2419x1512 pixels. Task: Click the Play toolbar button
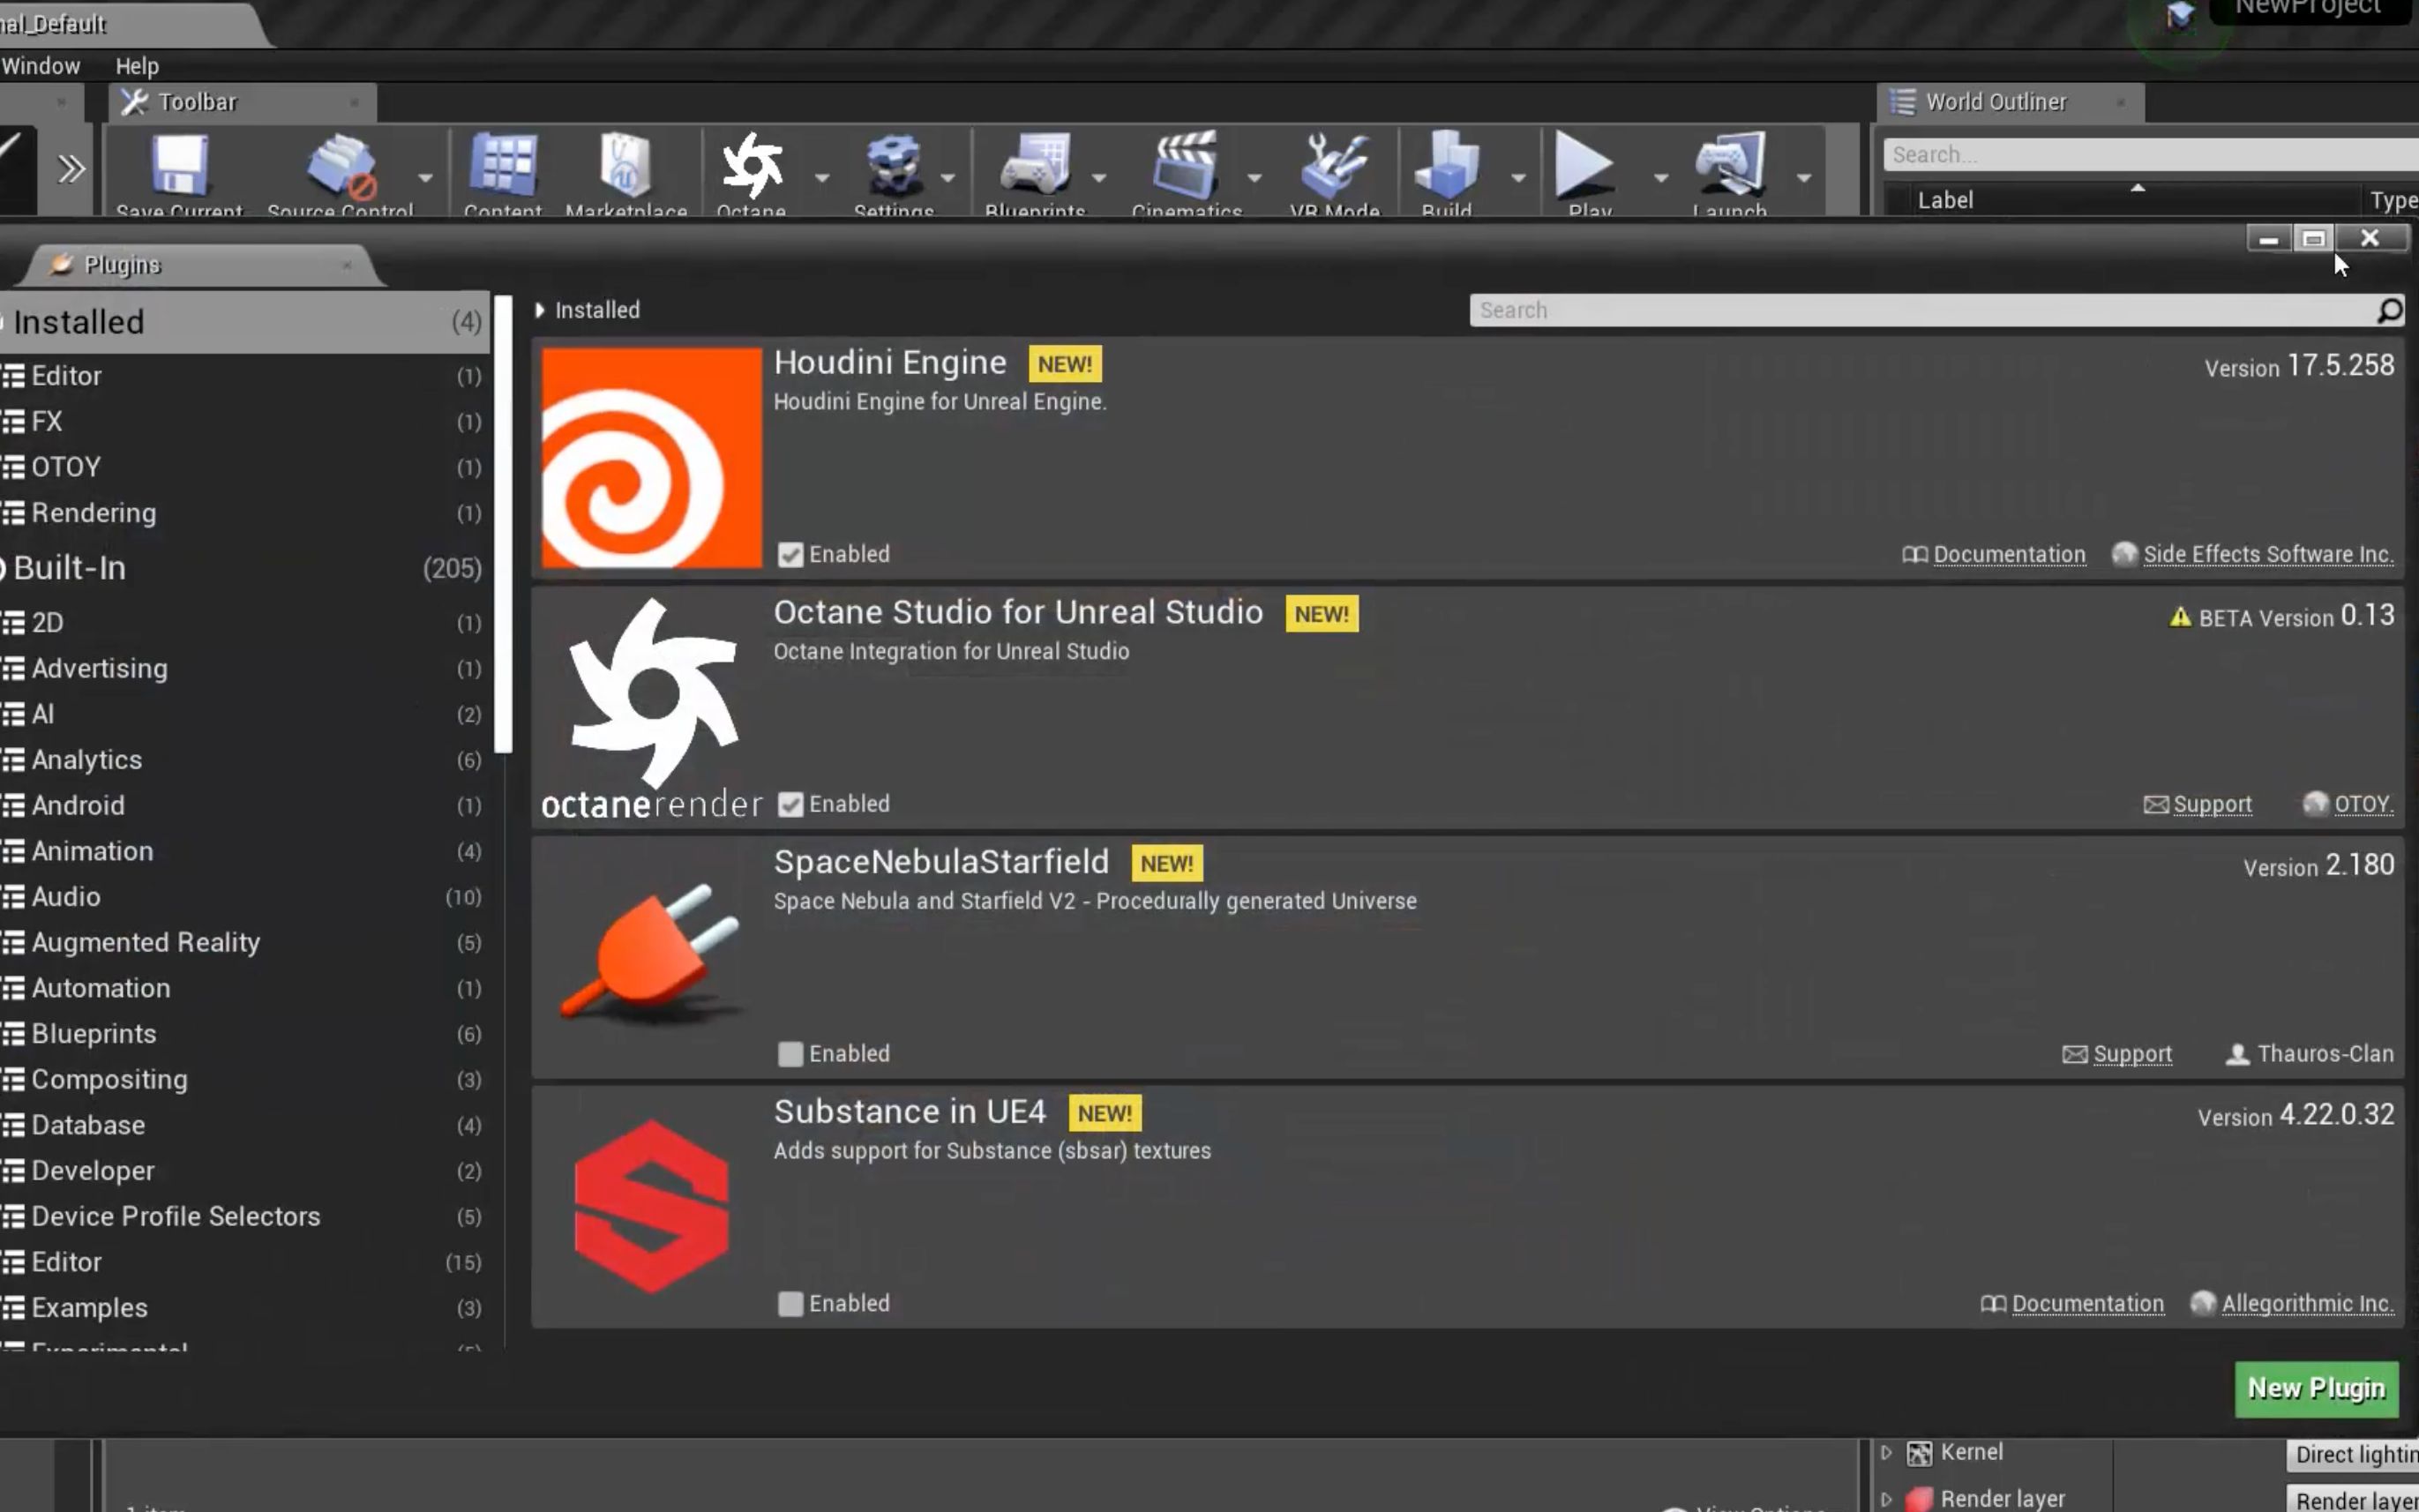[x=1586, y=166]
